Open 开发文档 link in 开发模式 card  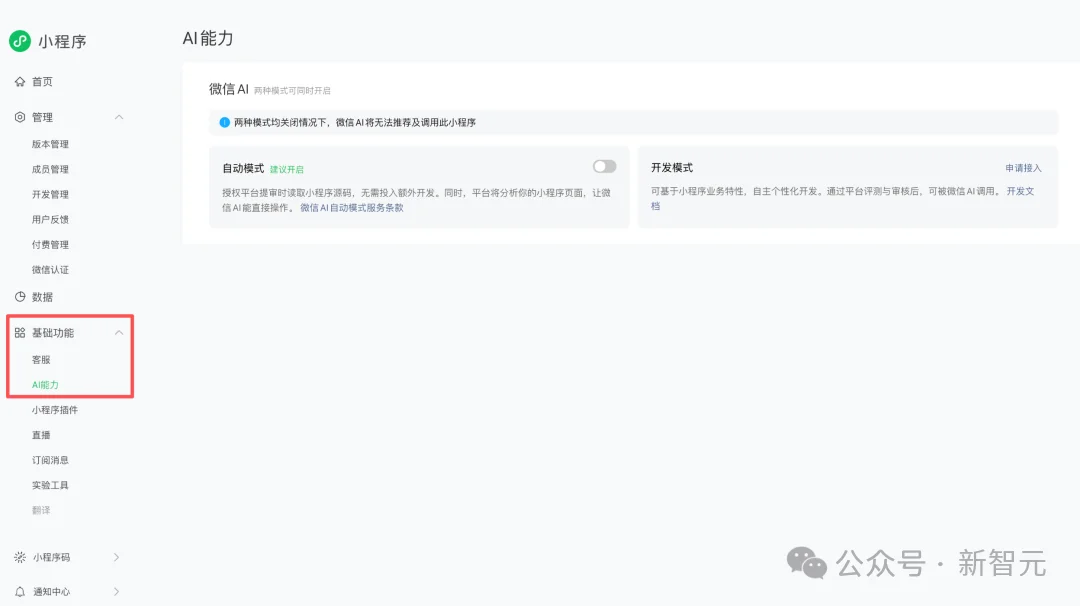pos(1020,191)
